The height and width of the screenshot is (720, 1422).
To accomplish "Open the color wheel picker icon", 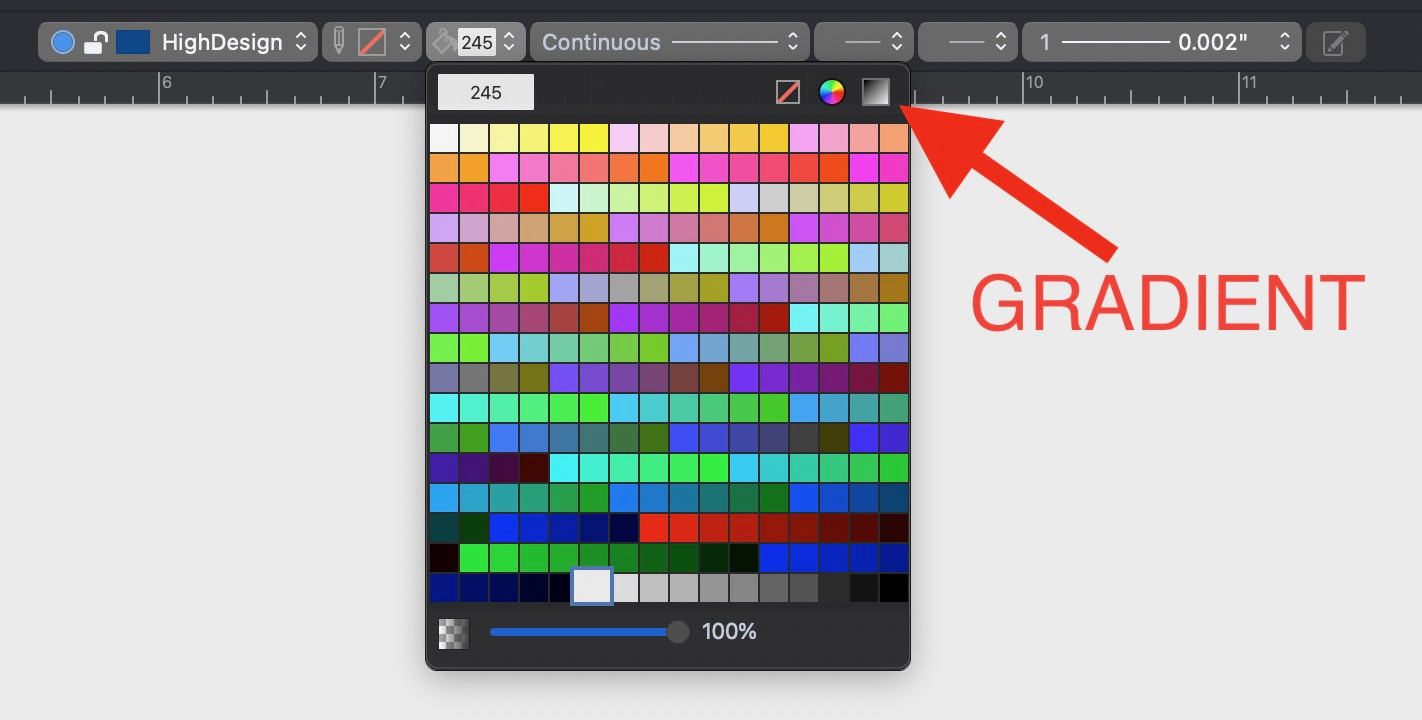I will click(832, 92).
